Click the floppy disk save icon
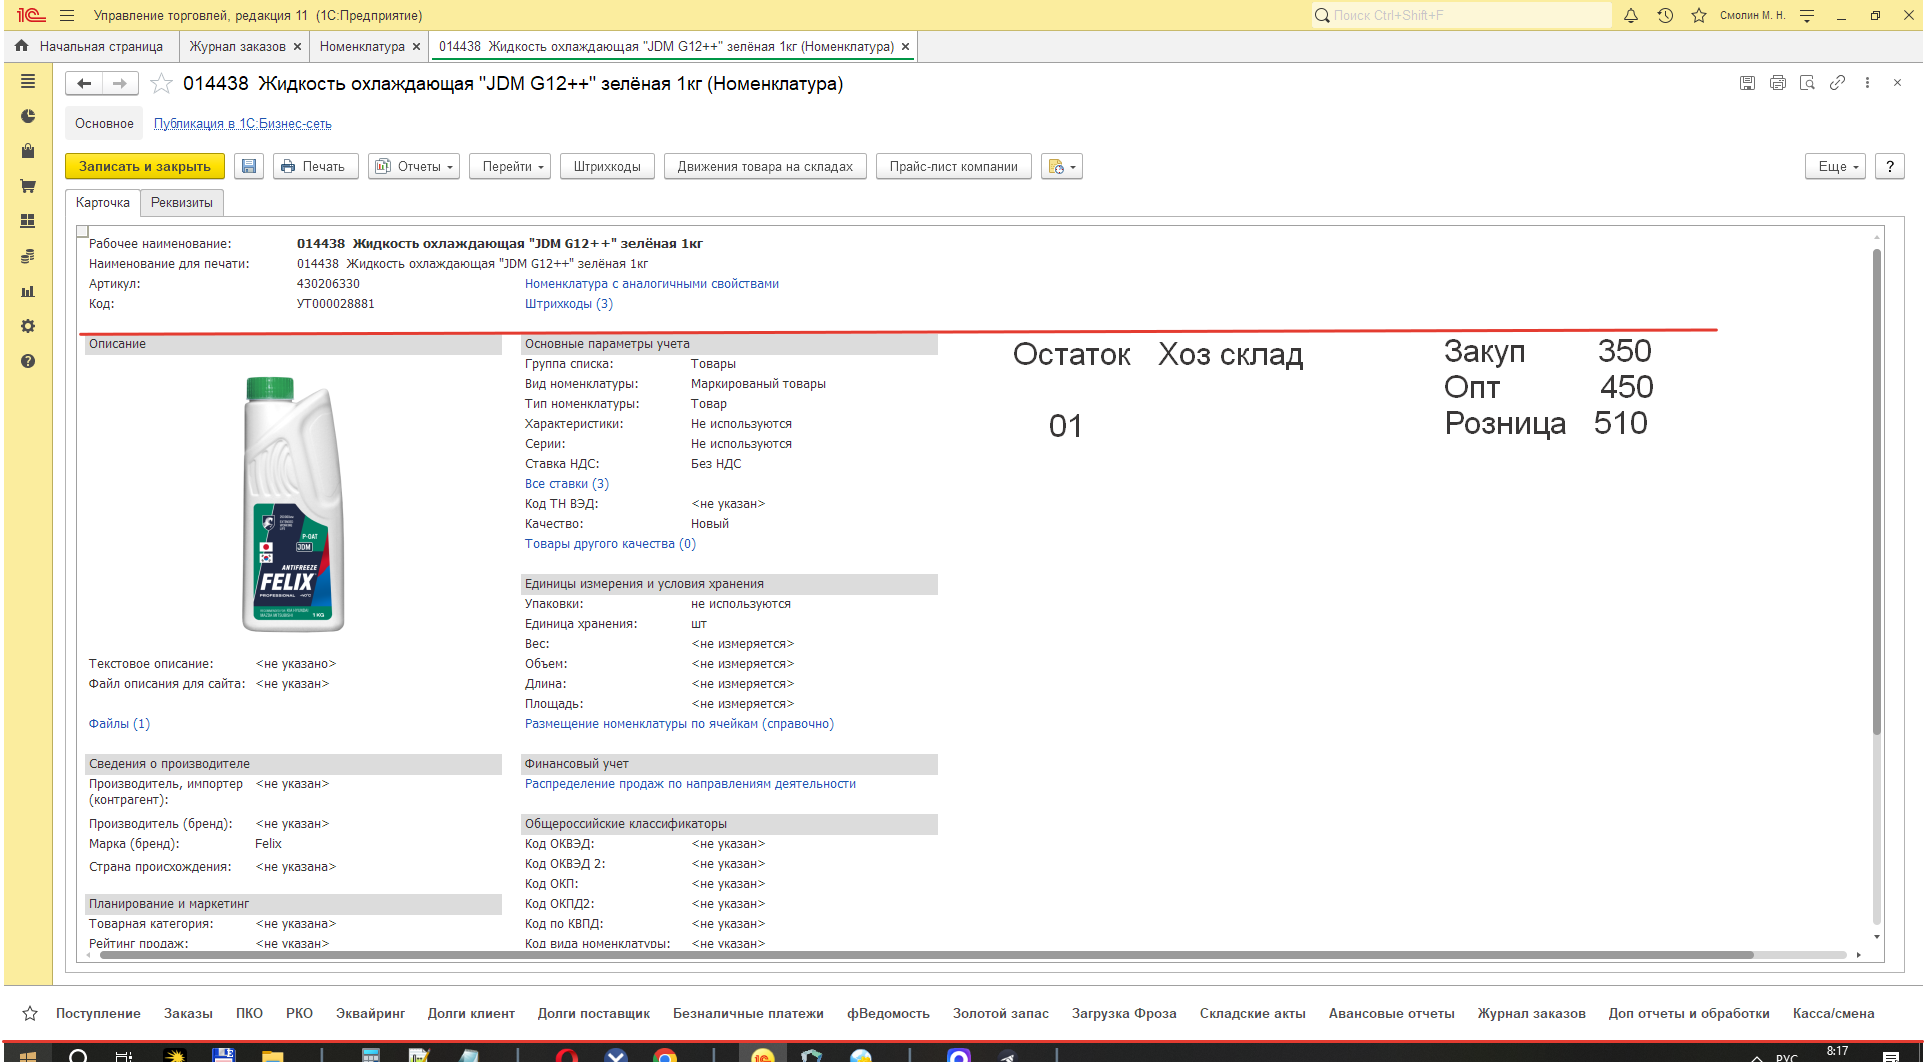The height and width of the screenshot is (1062, 1926). click(249, 167)
